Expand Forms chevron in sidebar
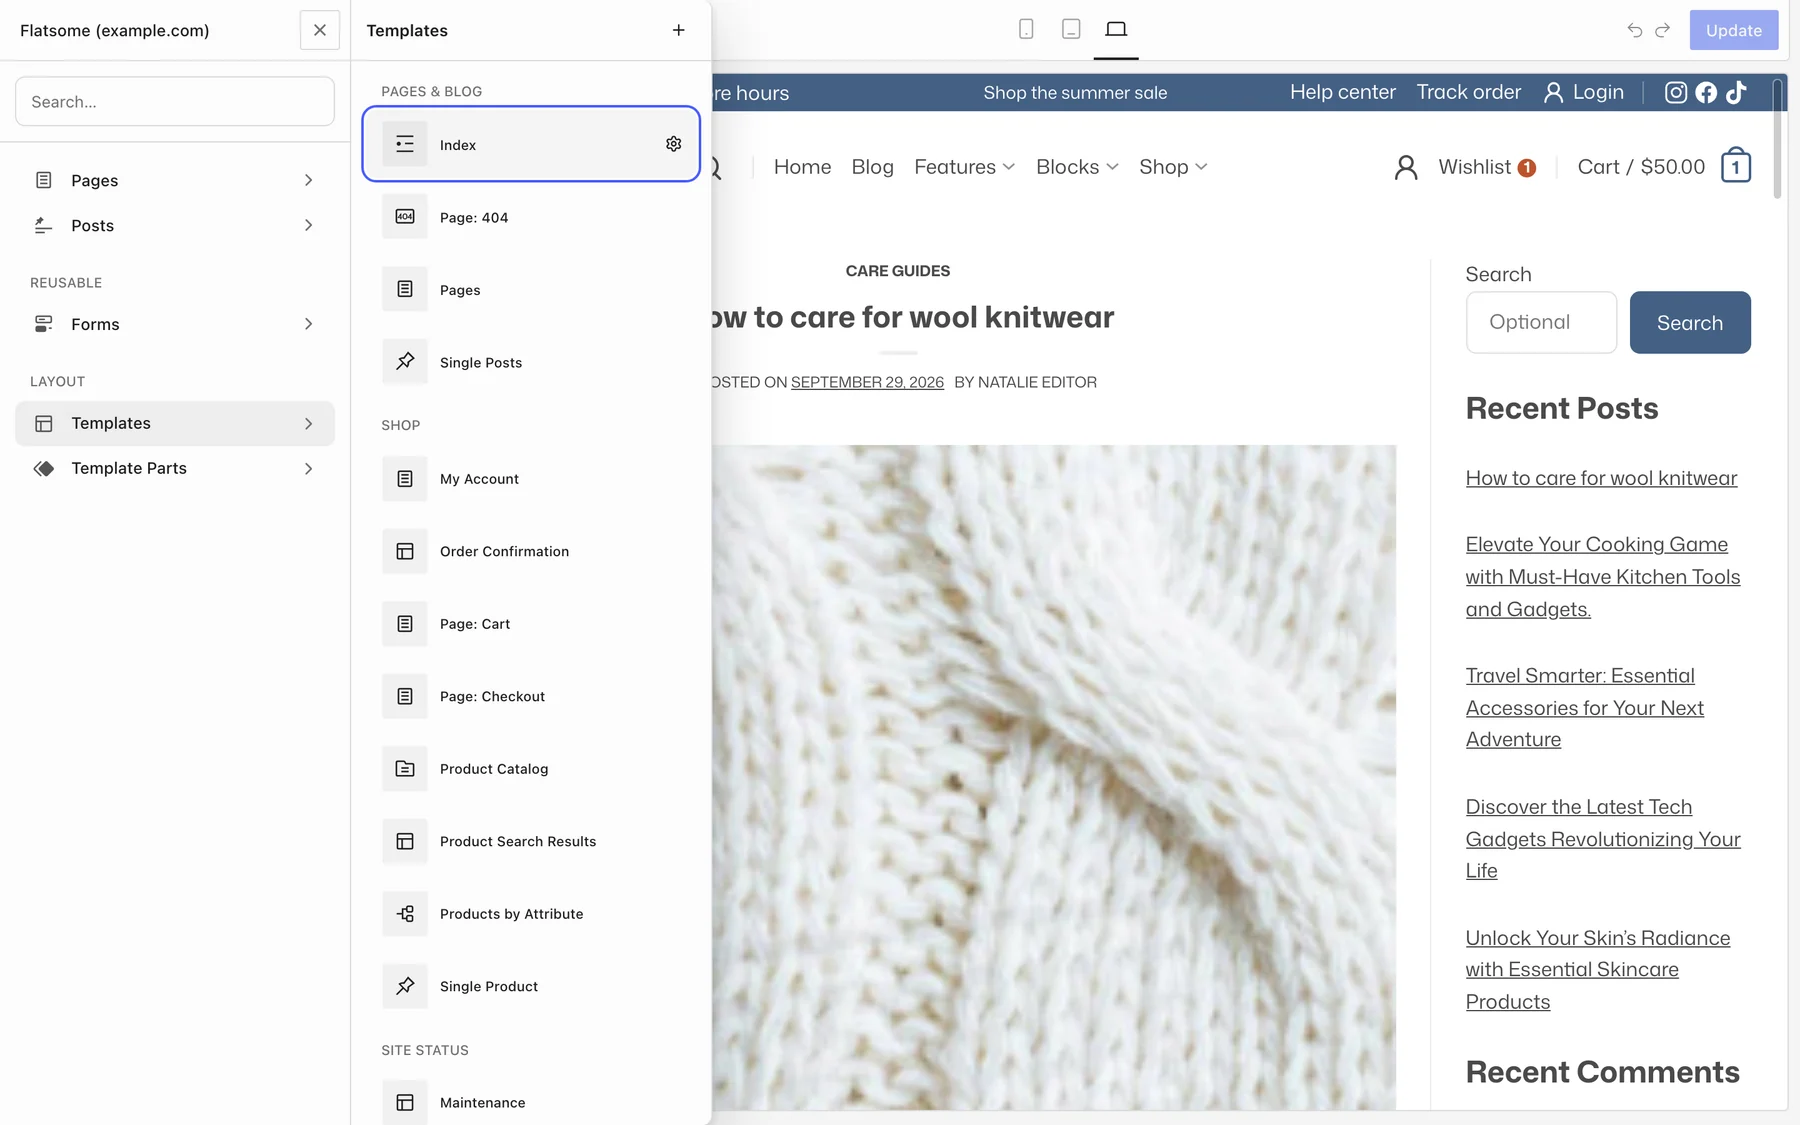This screenshot has width=1800, height=1125. 308,324
